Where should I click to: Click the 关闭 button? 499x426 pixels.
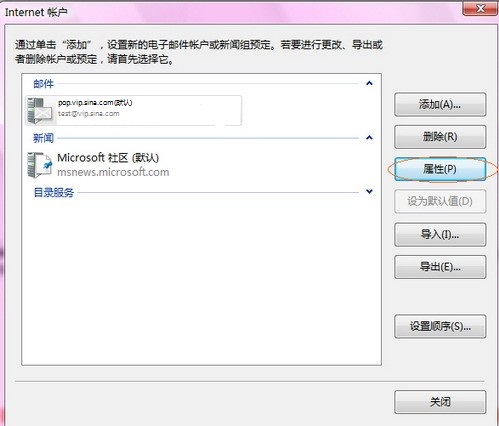[x=440, y=402]
